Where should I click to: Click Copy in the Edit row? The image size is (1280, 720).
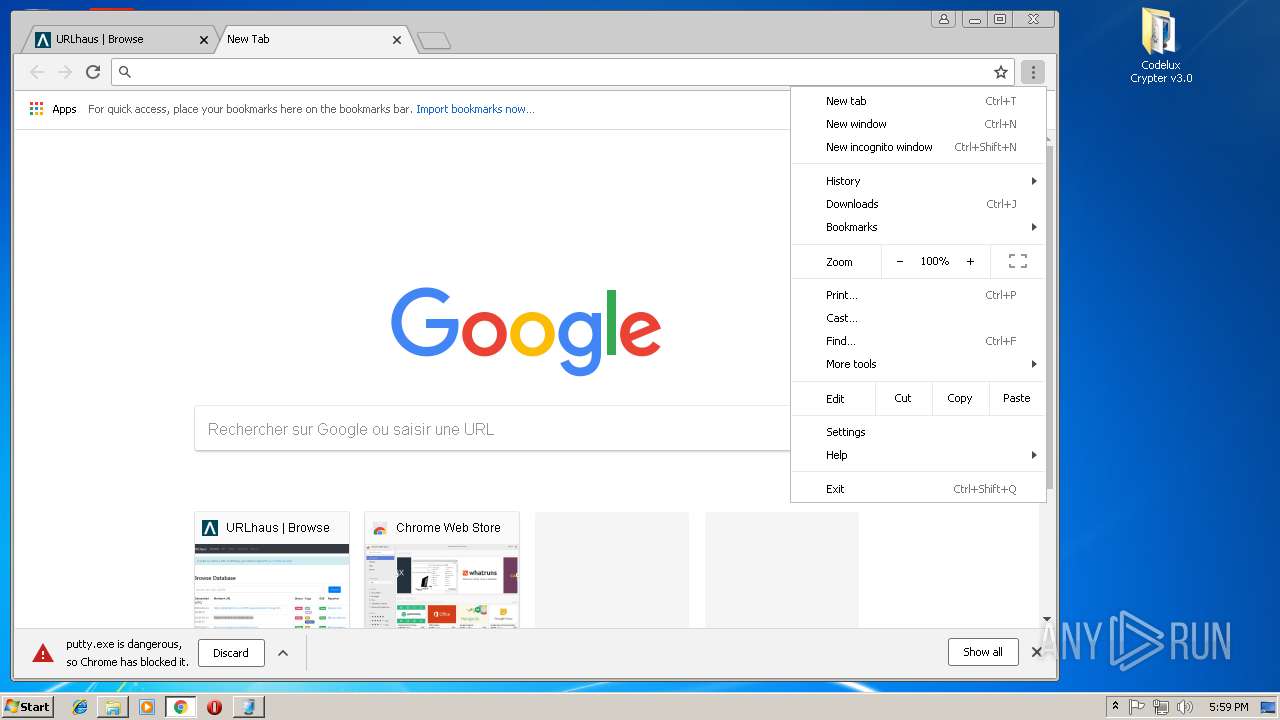960,398
